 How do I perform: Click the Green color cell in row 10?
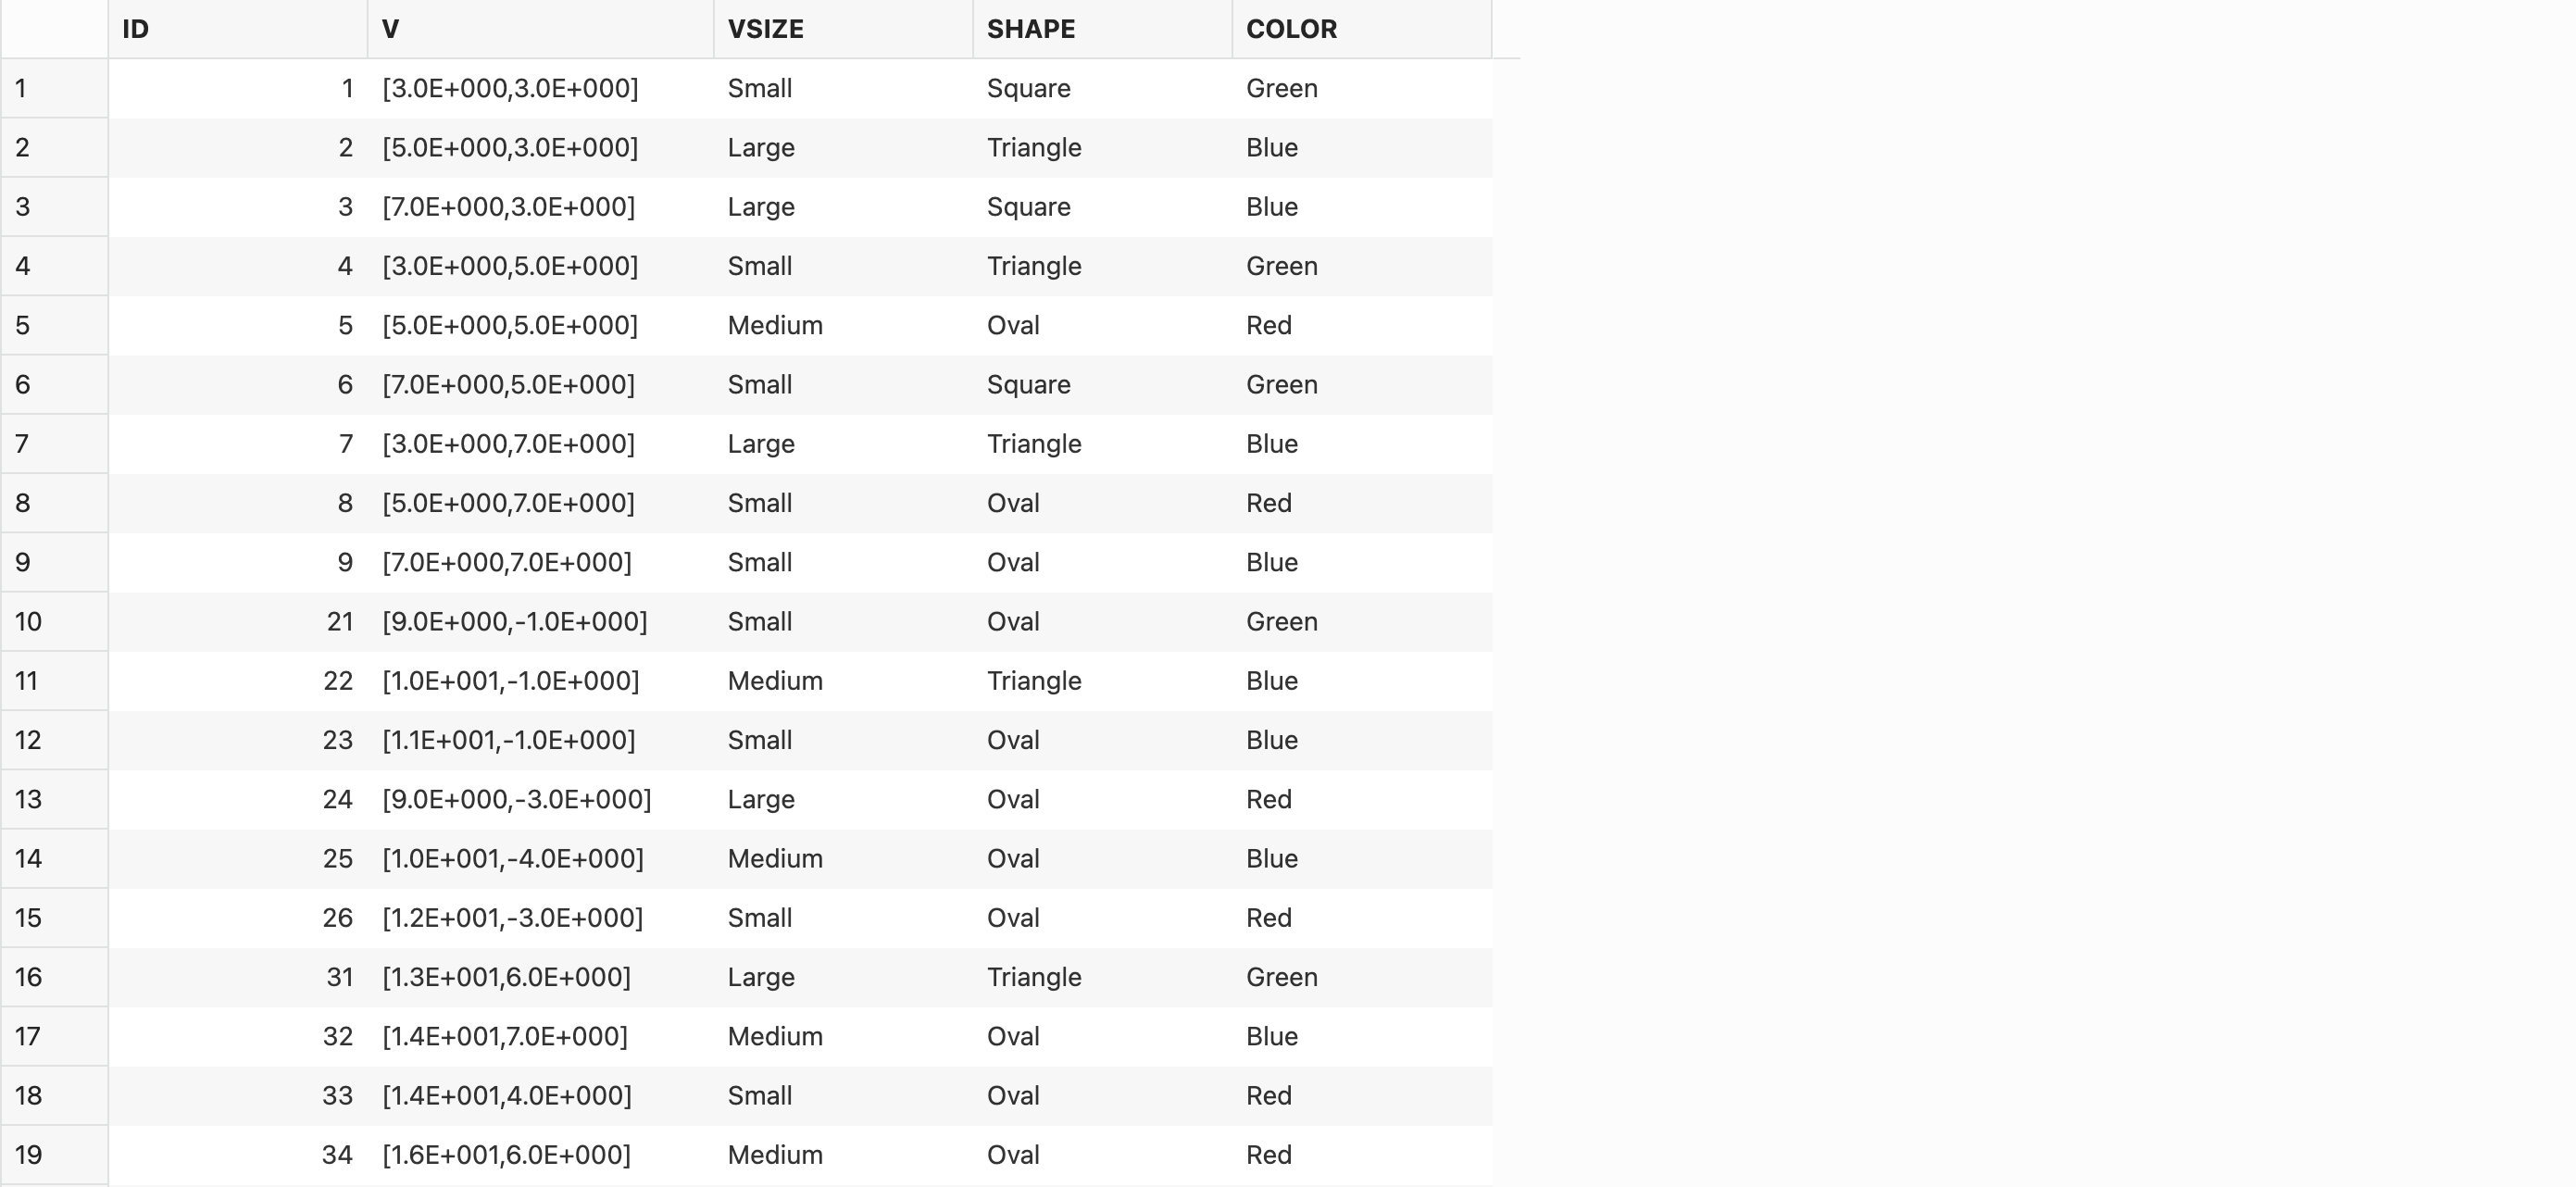coord(1281,622)
